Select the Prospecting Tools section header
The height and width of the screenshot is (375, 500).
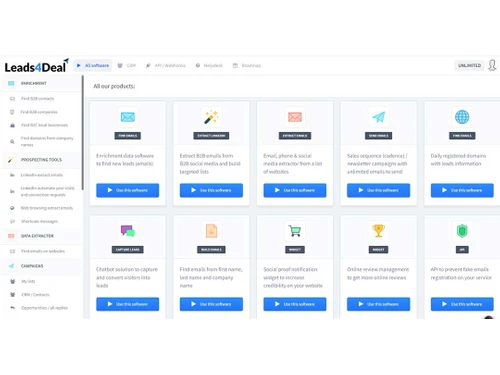click(41, 160)
